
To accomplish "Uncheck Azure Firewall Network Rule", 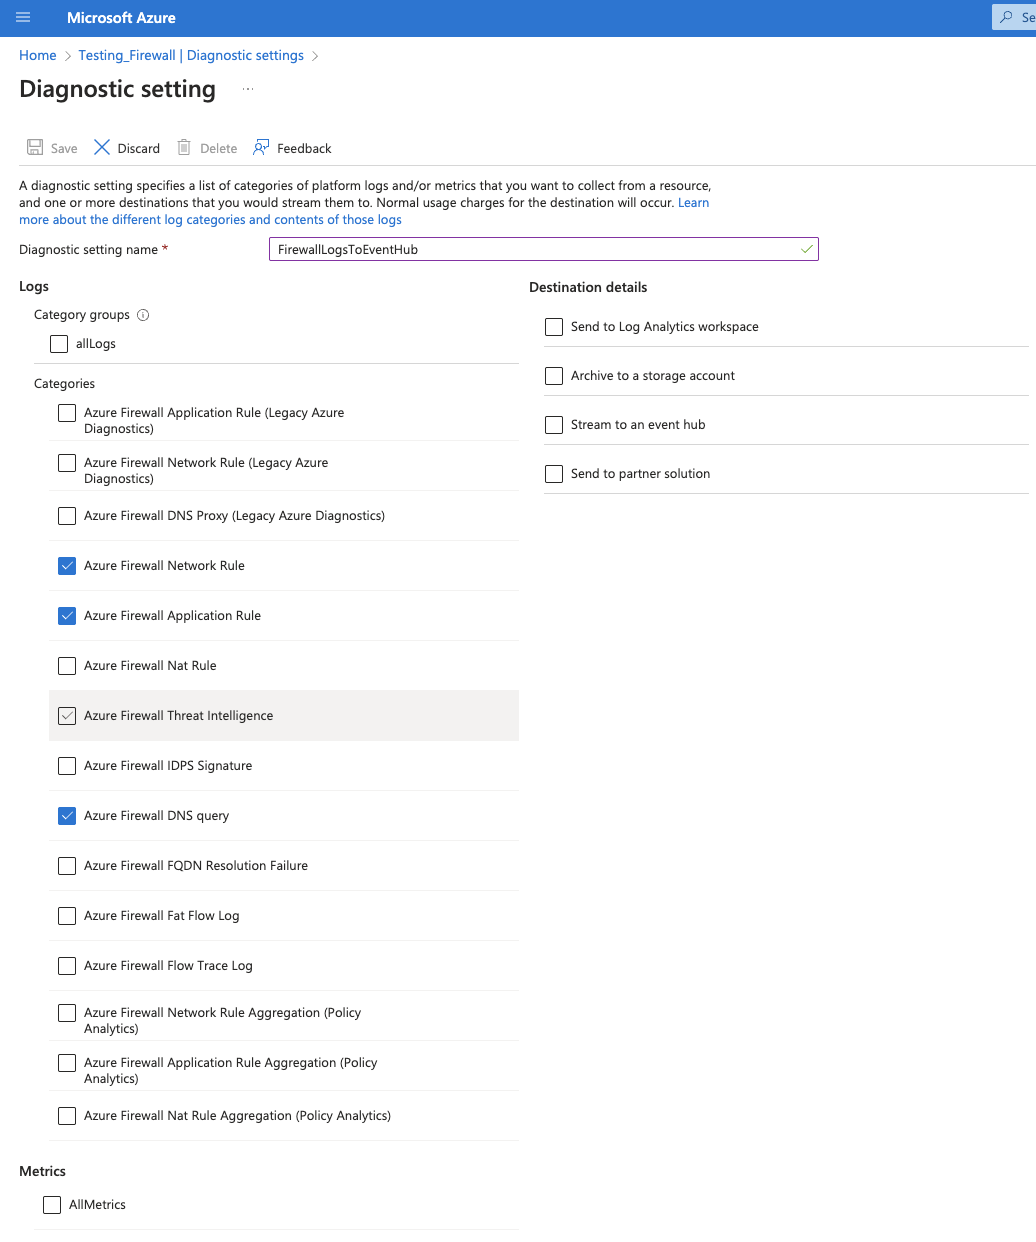I will 67,566.
